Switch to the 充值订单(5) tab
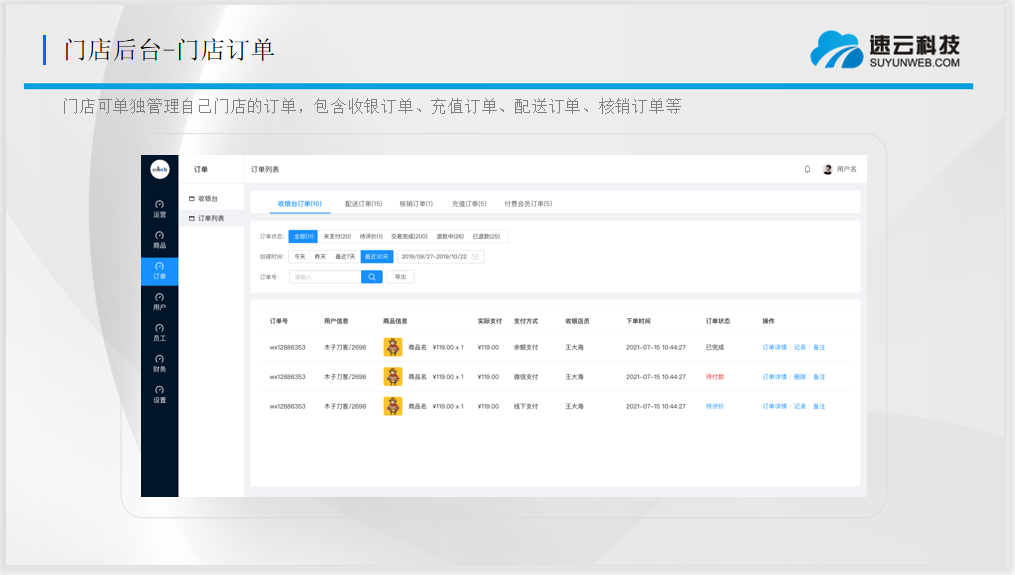 pos(468,203)
